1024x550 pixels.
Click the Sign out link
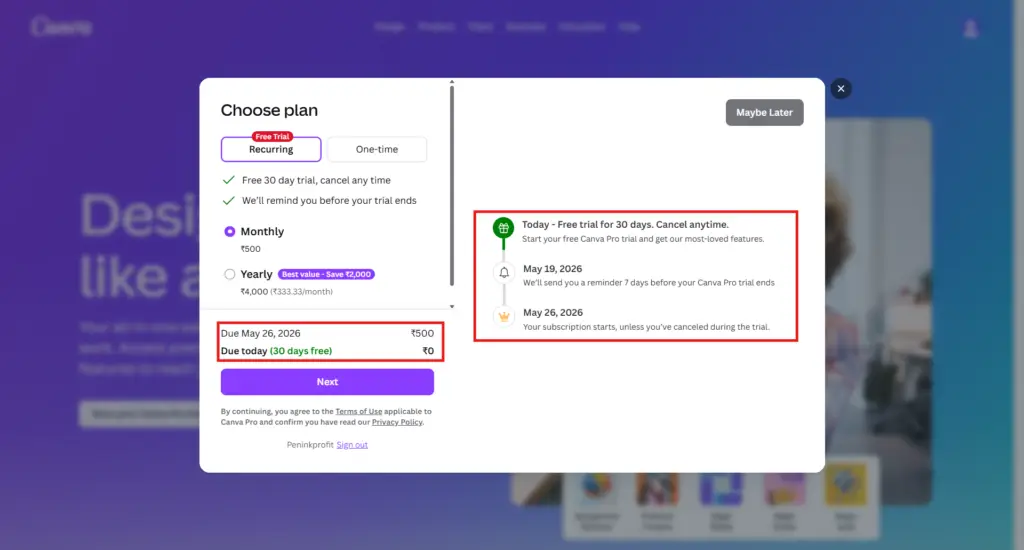352,445
